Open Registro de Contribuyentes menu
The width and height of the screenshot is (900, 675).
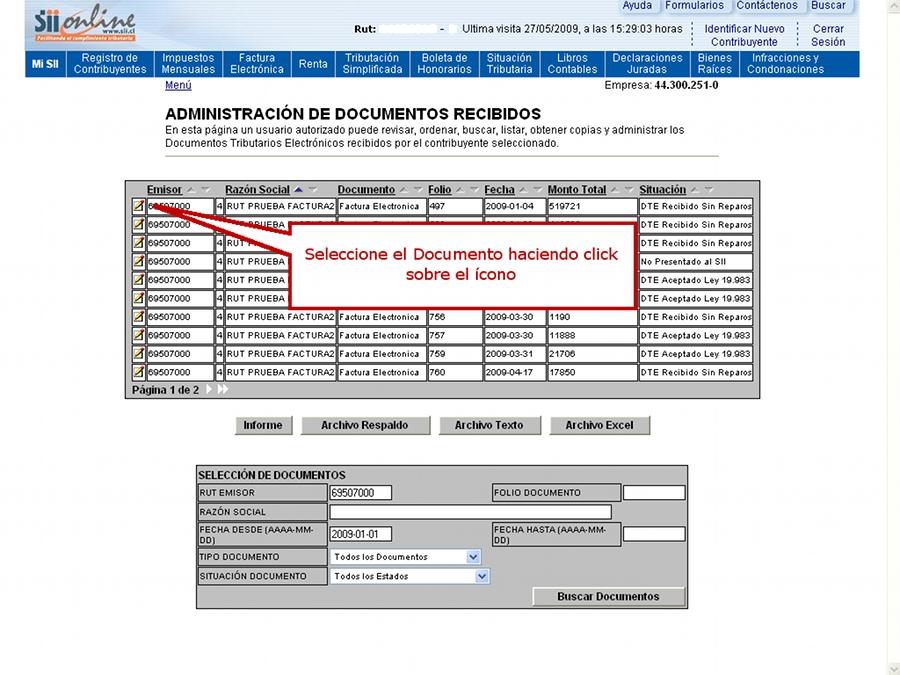coord(110,64)
